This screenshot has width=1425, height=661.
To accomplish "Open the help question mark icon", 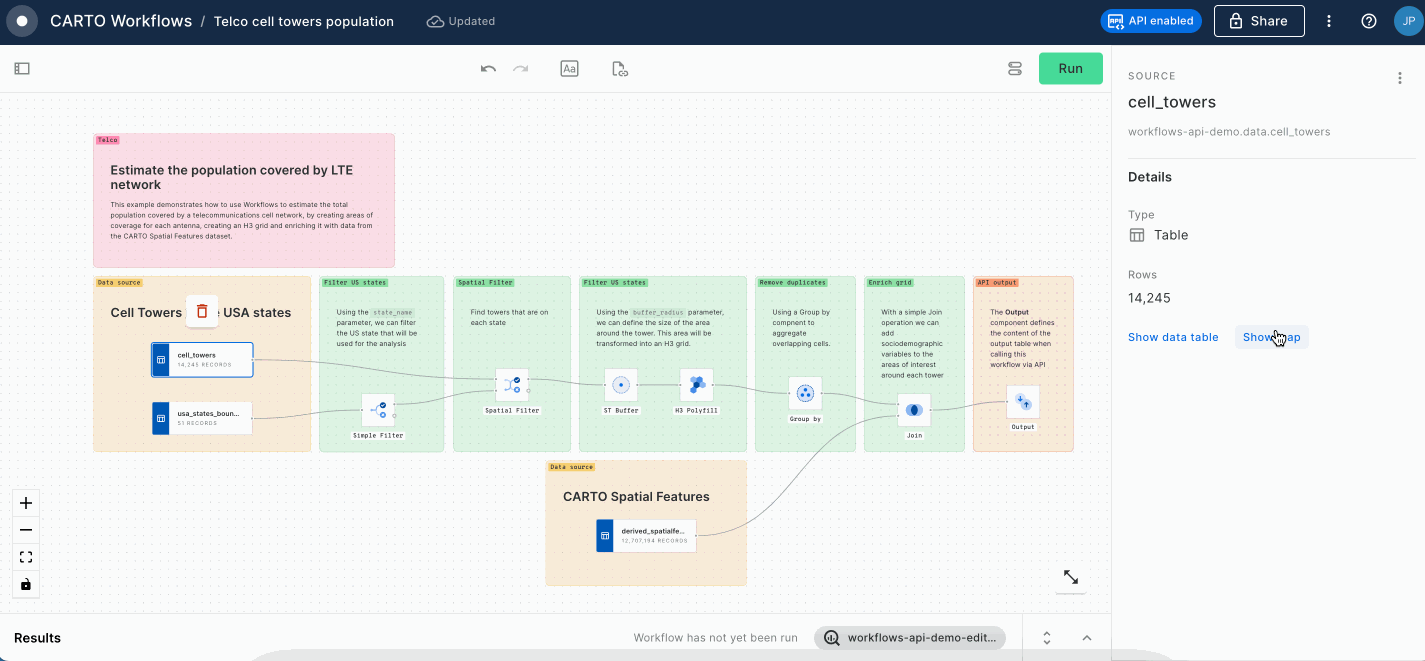I will pyautogui.click(x=1369, y=21).
